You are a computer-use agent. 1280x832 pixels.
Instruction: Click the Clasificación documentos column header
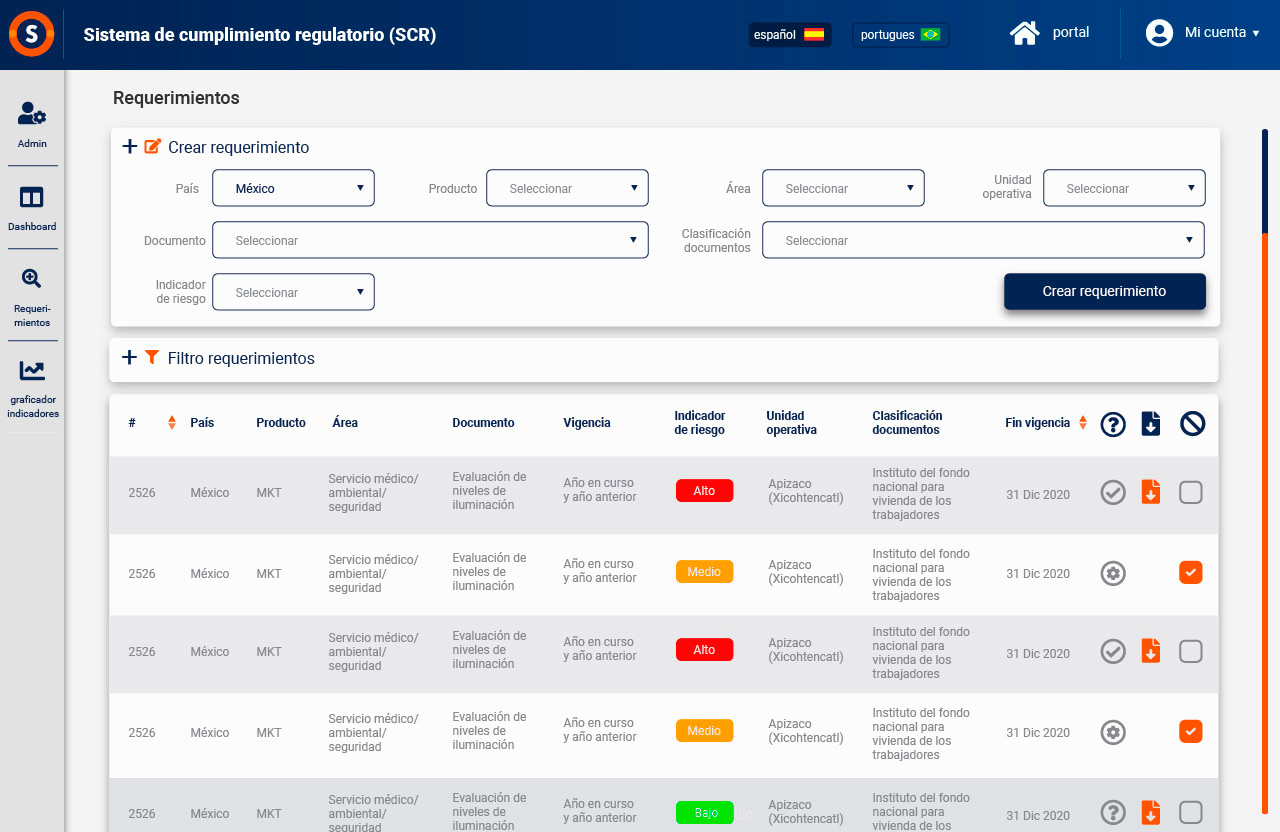coord(907,423)
